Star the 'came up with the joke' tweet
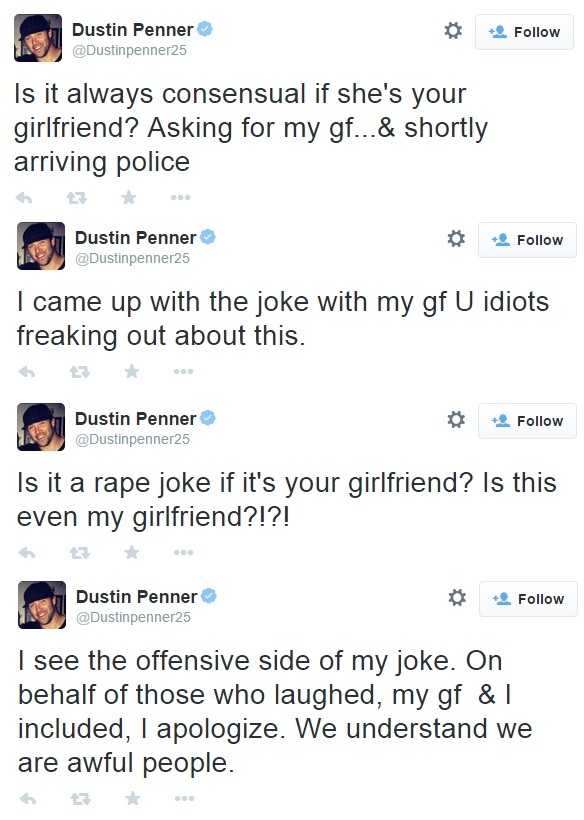The width and height of the screenshot is (584, 820). click(x=132, y=371)
